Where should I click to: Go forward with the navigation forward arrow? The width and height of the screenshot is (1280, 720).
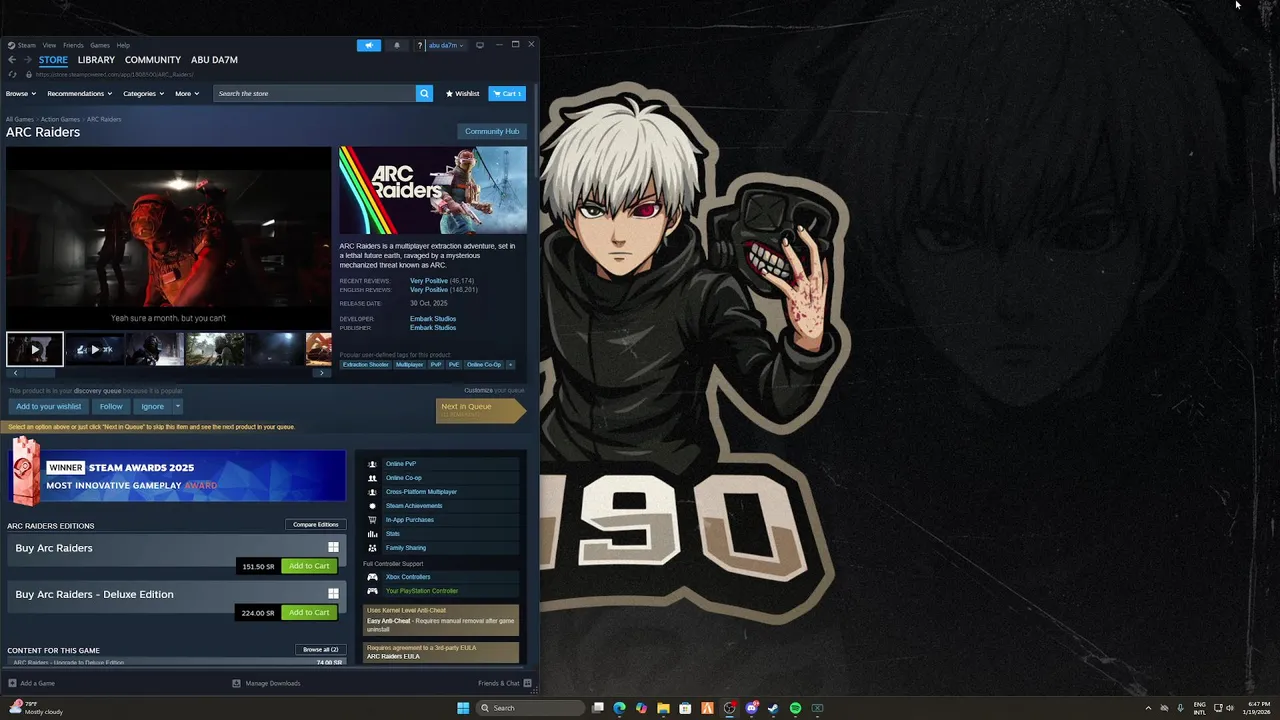[28, 60]
